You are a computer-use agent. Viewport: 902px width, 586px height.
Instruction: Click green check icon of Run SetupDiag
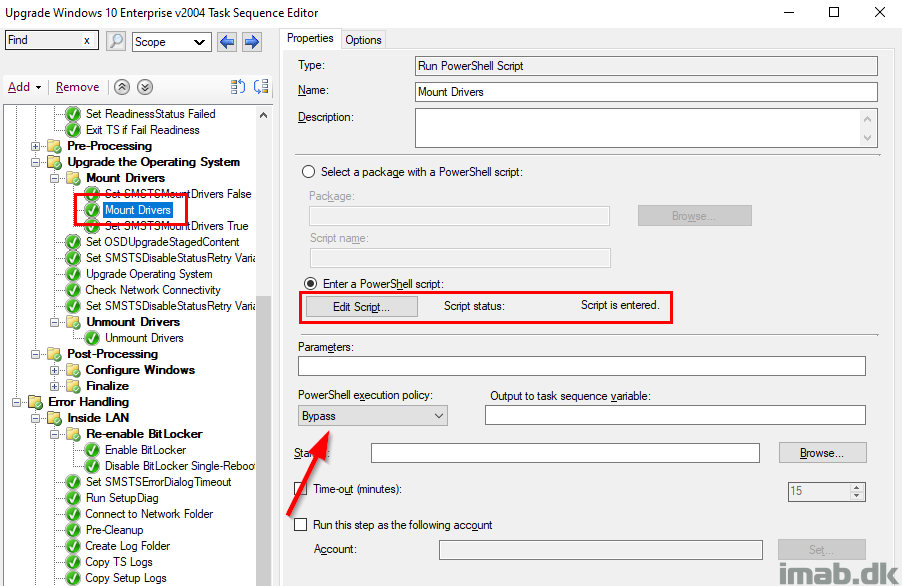click(73, 498)
